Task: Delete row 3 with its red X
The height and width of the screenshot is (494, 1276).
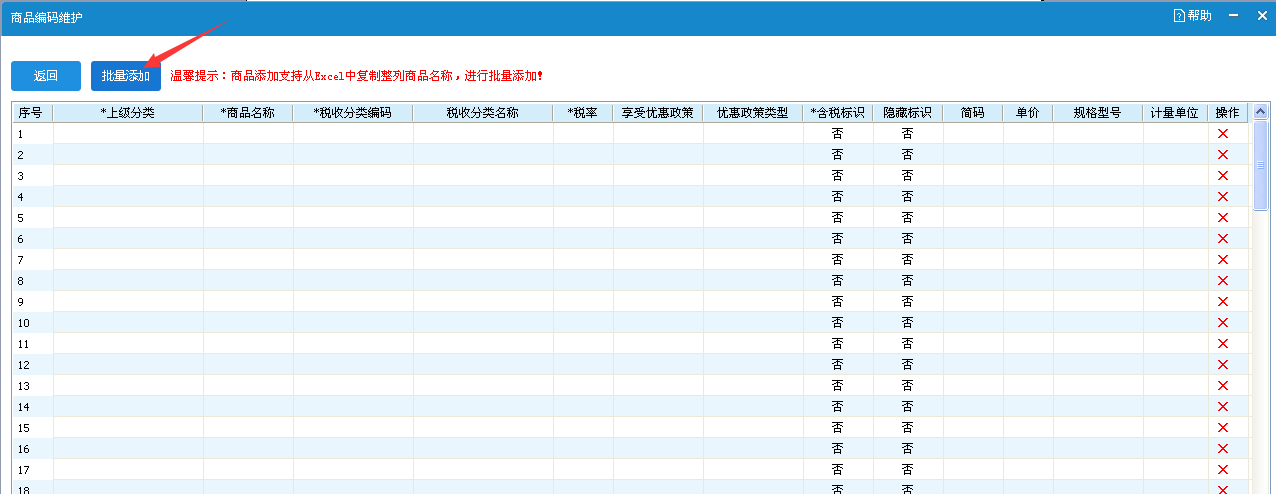Action: tap(1222, 176)
